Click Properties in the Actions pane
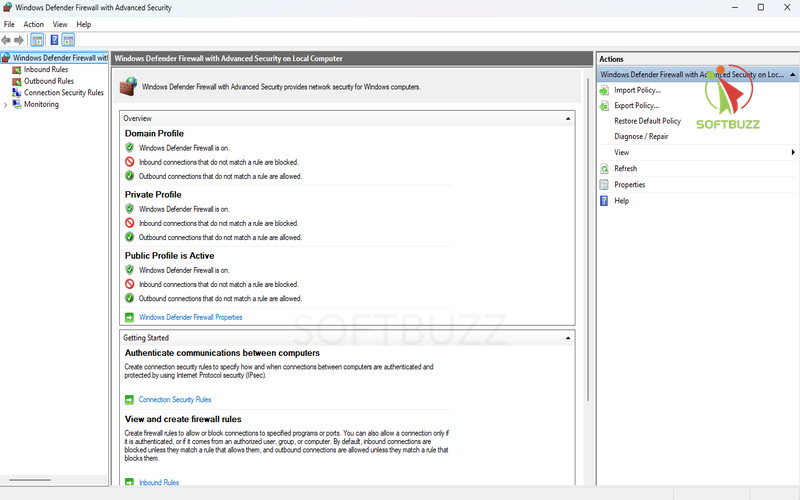The width and height of the screenshot is (800, 500). coord(630,185)
